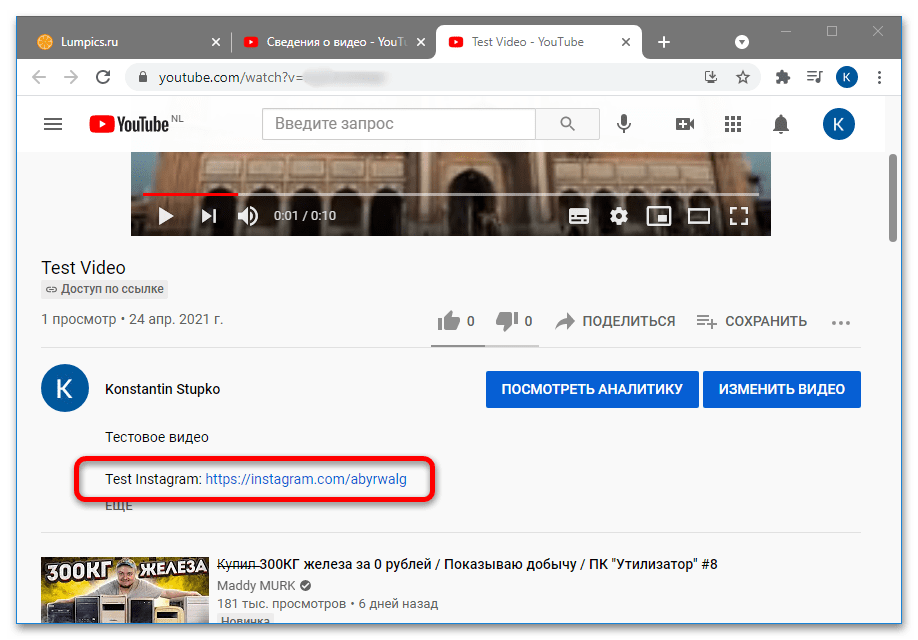The height and width of the screenshot is (640, 918).
Task: Click the search magnifier button
Action: (567, 124)
